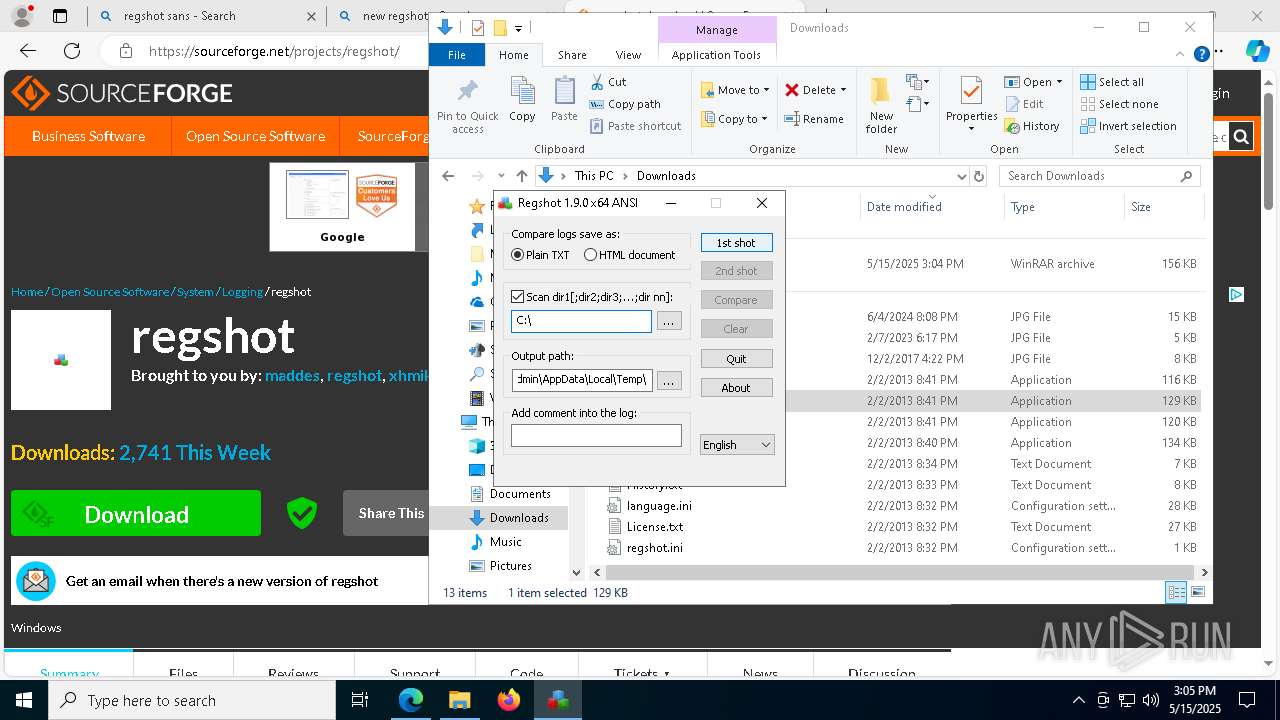Open the Application Tools tab
This screenshot has width=1280, height=720.
[x=716, y=55]
